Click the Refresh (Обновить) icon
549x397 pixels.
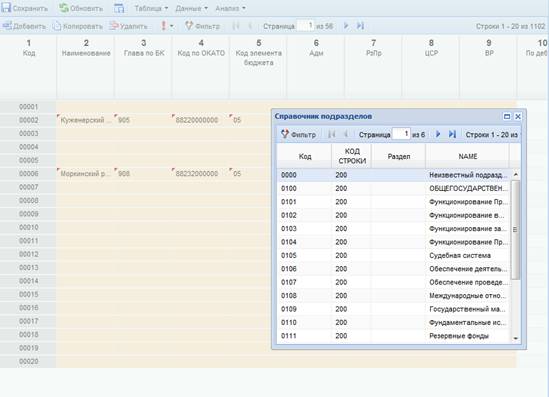click(64, 8)
